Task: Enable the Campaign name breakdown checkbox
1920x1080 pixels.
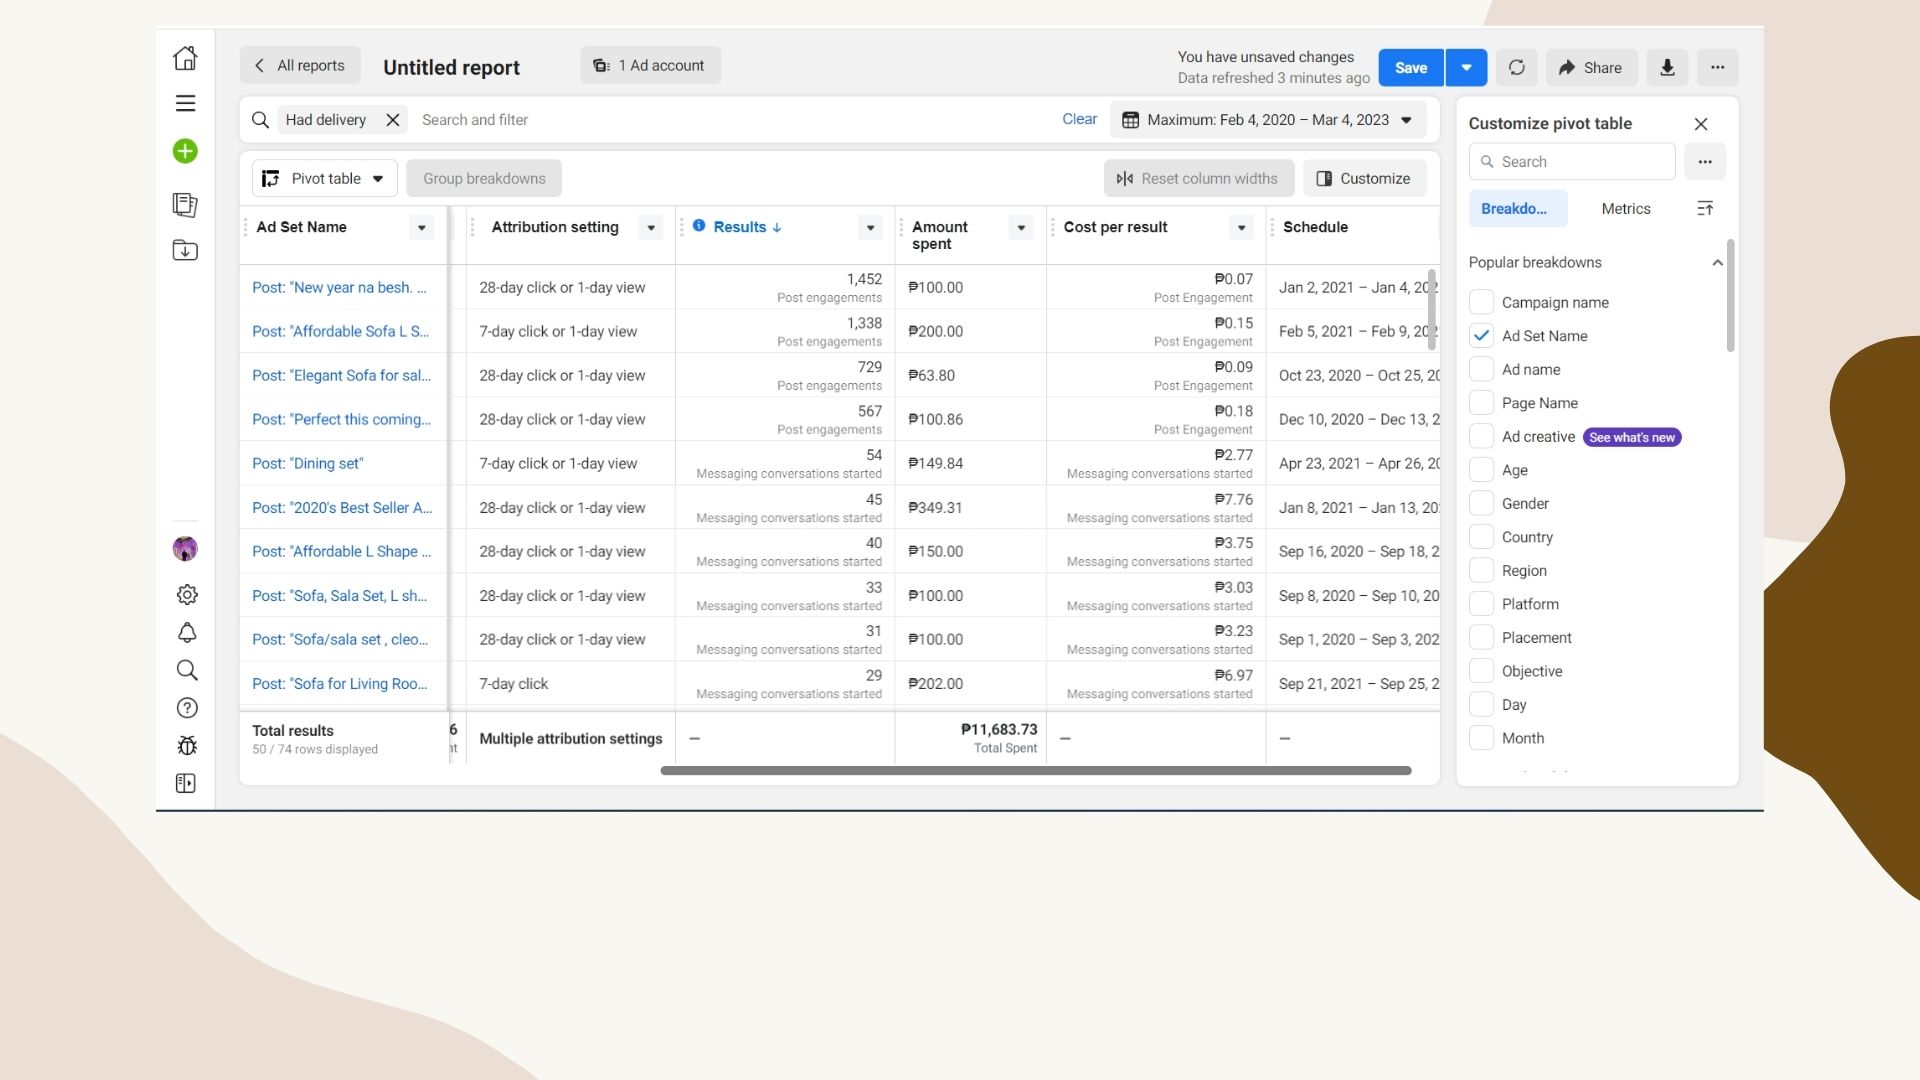Action: tap(1481, 302)
